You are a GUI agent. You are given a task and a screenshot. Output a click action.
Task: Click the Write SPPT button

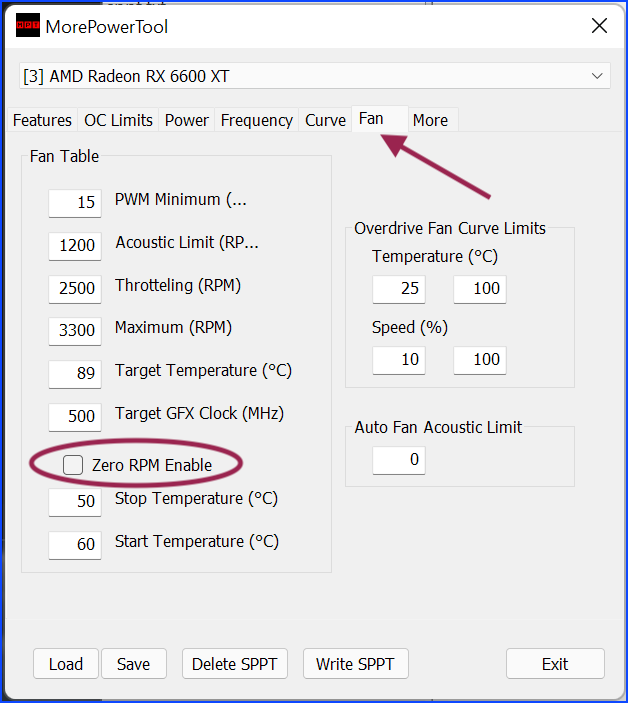point(355,664)
